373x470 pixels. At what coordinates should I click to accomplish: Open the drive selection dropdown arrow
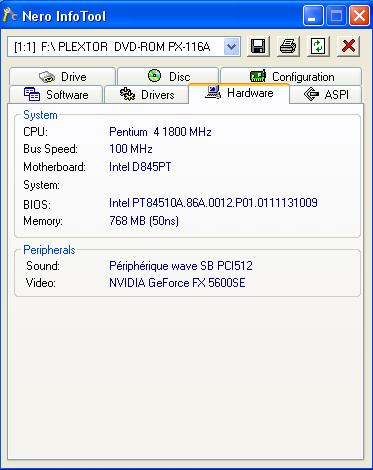pos(232,47)
